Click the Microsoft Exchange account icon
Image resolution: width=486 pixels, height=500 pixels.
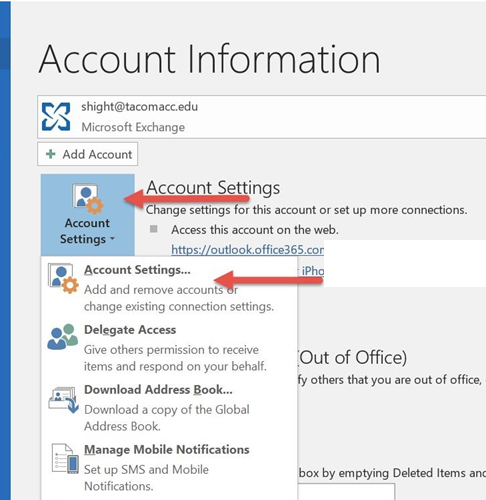56,117
